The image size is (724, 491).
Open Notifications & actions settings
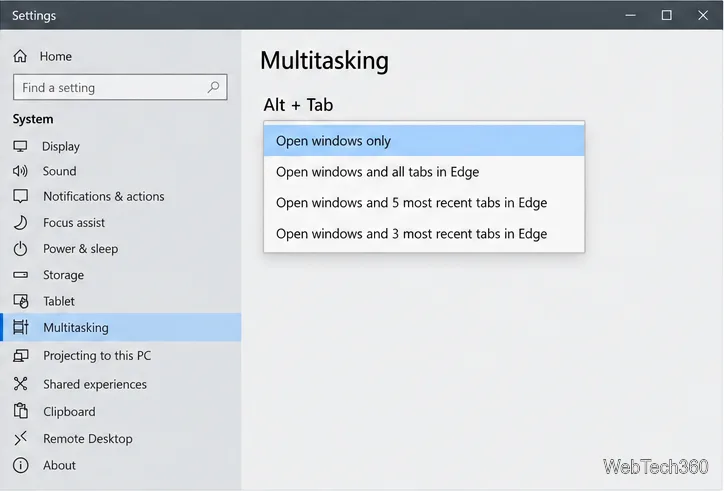(121, 196)
